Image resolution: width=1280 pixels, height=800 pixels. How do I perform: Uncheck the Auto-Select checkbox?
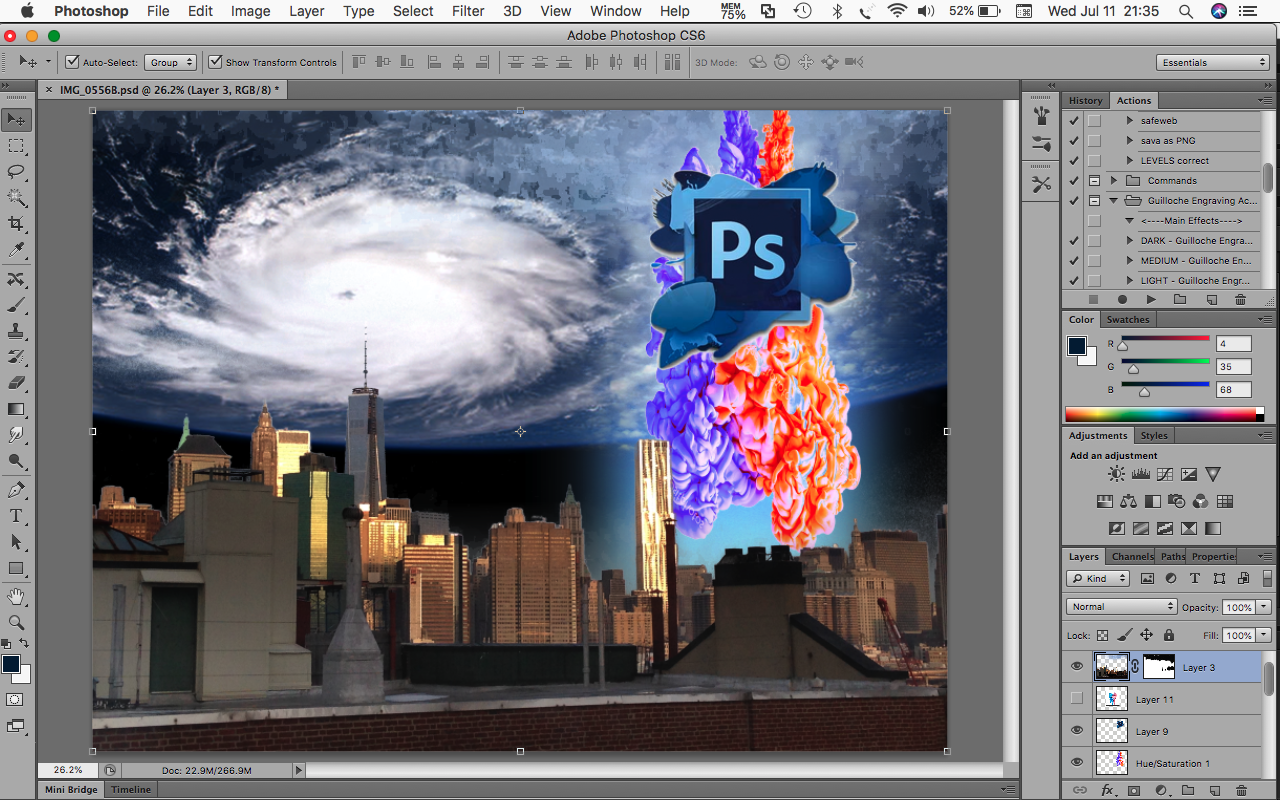(72, 62)
